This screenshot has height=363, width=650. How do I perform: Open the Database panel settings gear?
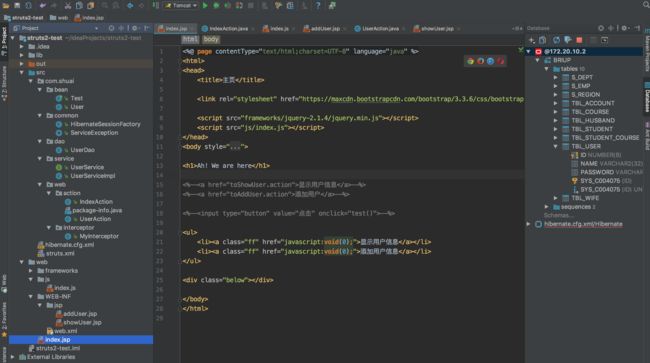point(624,28)
